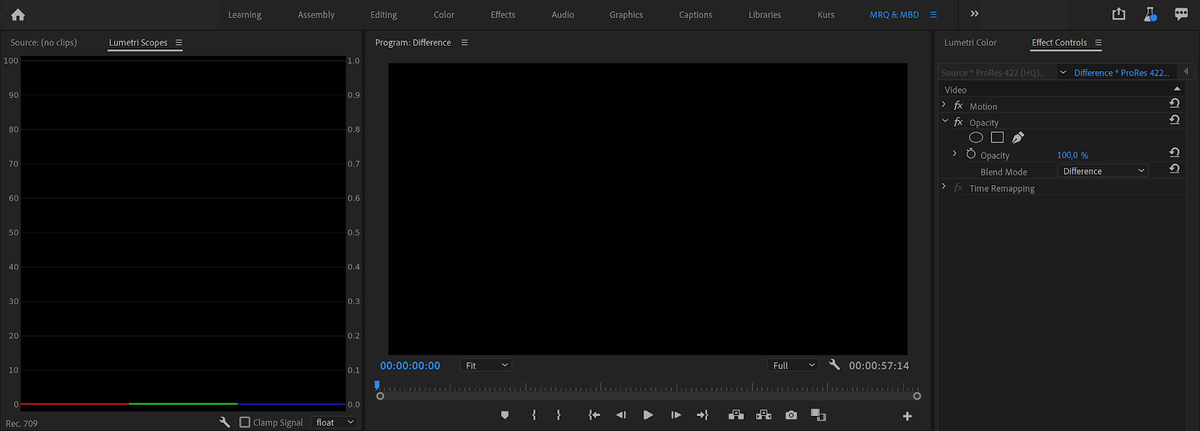Viewport: 1200px width, 431px height.
Task: Switch to the Color workspace
Action: tap(444, 15)
